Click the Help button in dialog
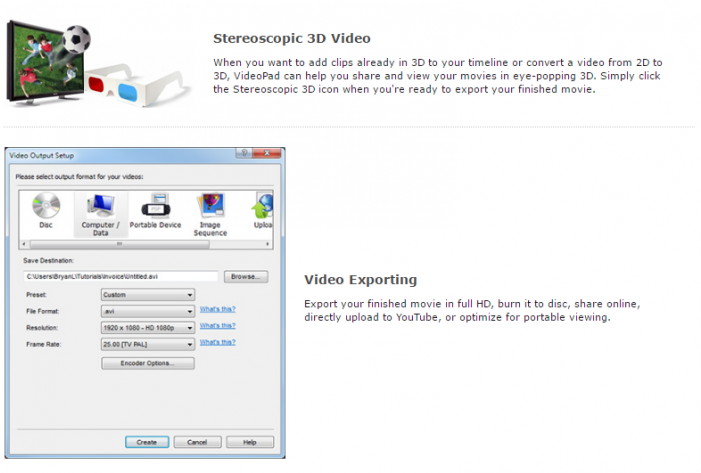Screen dimensions: 701x473 (249, 442)
